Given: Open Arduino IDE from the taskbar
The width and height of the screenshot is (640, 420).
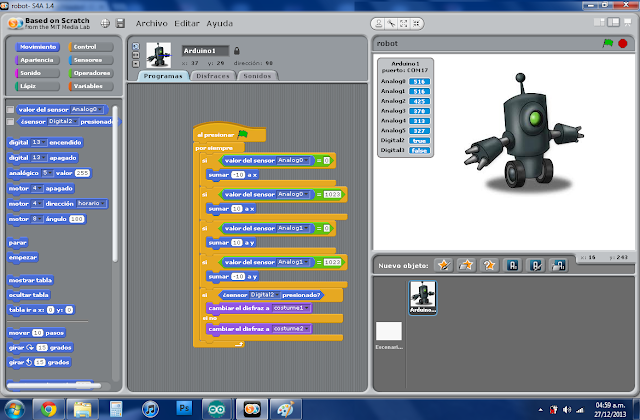Looking at the screenshot, I should tap(216, 409).
